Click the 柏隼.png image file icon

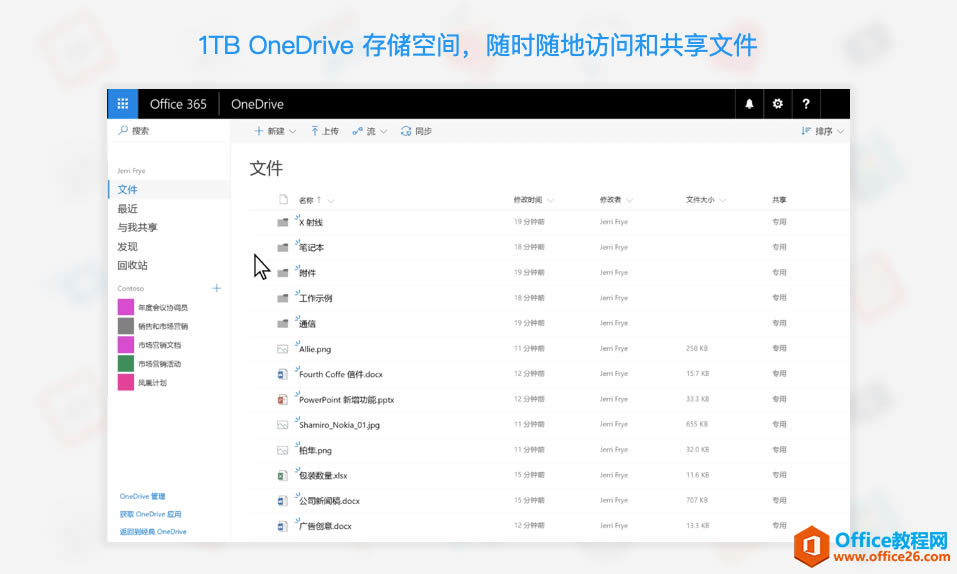pos(283,450)
